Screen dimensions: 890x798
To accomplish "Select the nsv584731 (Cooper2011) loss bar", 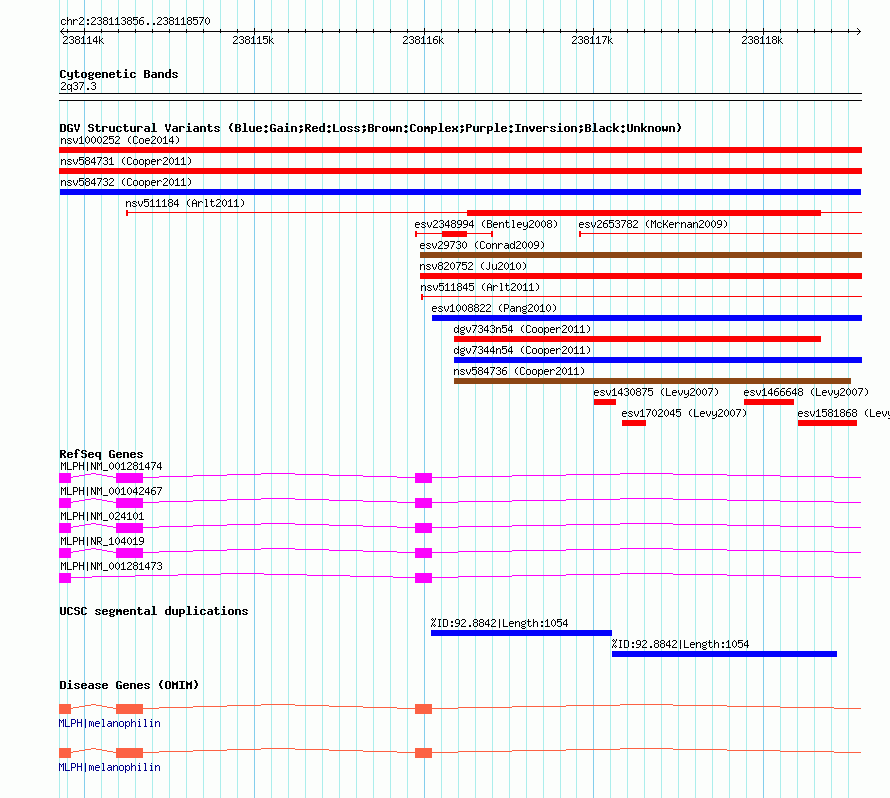I will tap(460, 171).
